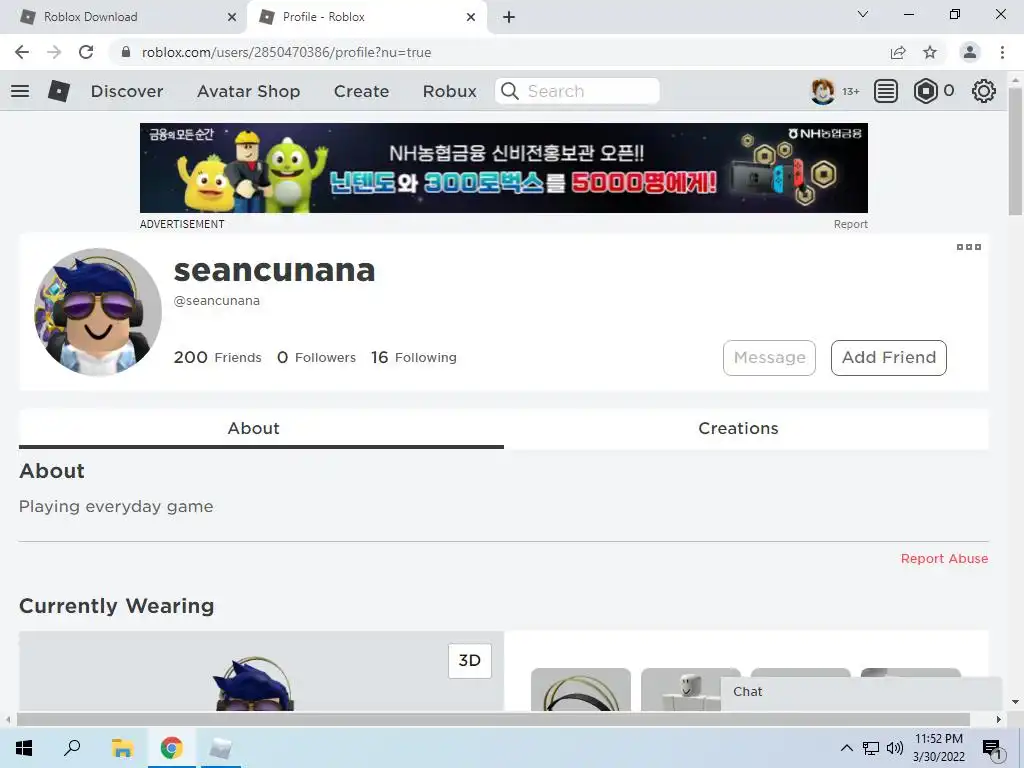The width and height of the screenshot is (1024, 768).
Task: Close the Roblox Download tab
Action: point(232,17)
